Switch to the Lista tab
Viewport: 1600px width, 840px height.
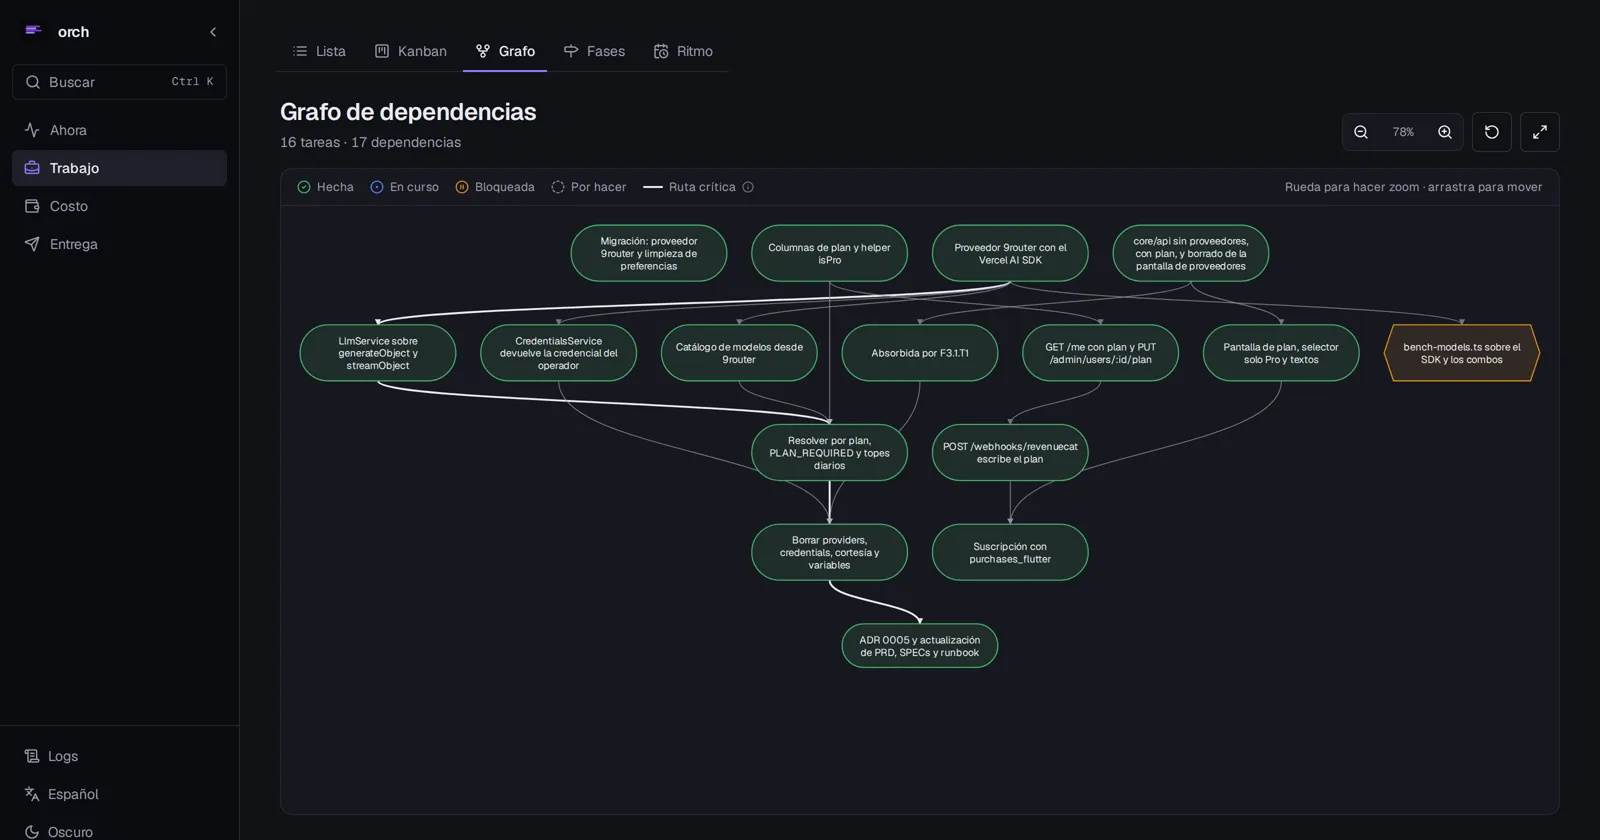pyautogui.click(x=319, y=51)
